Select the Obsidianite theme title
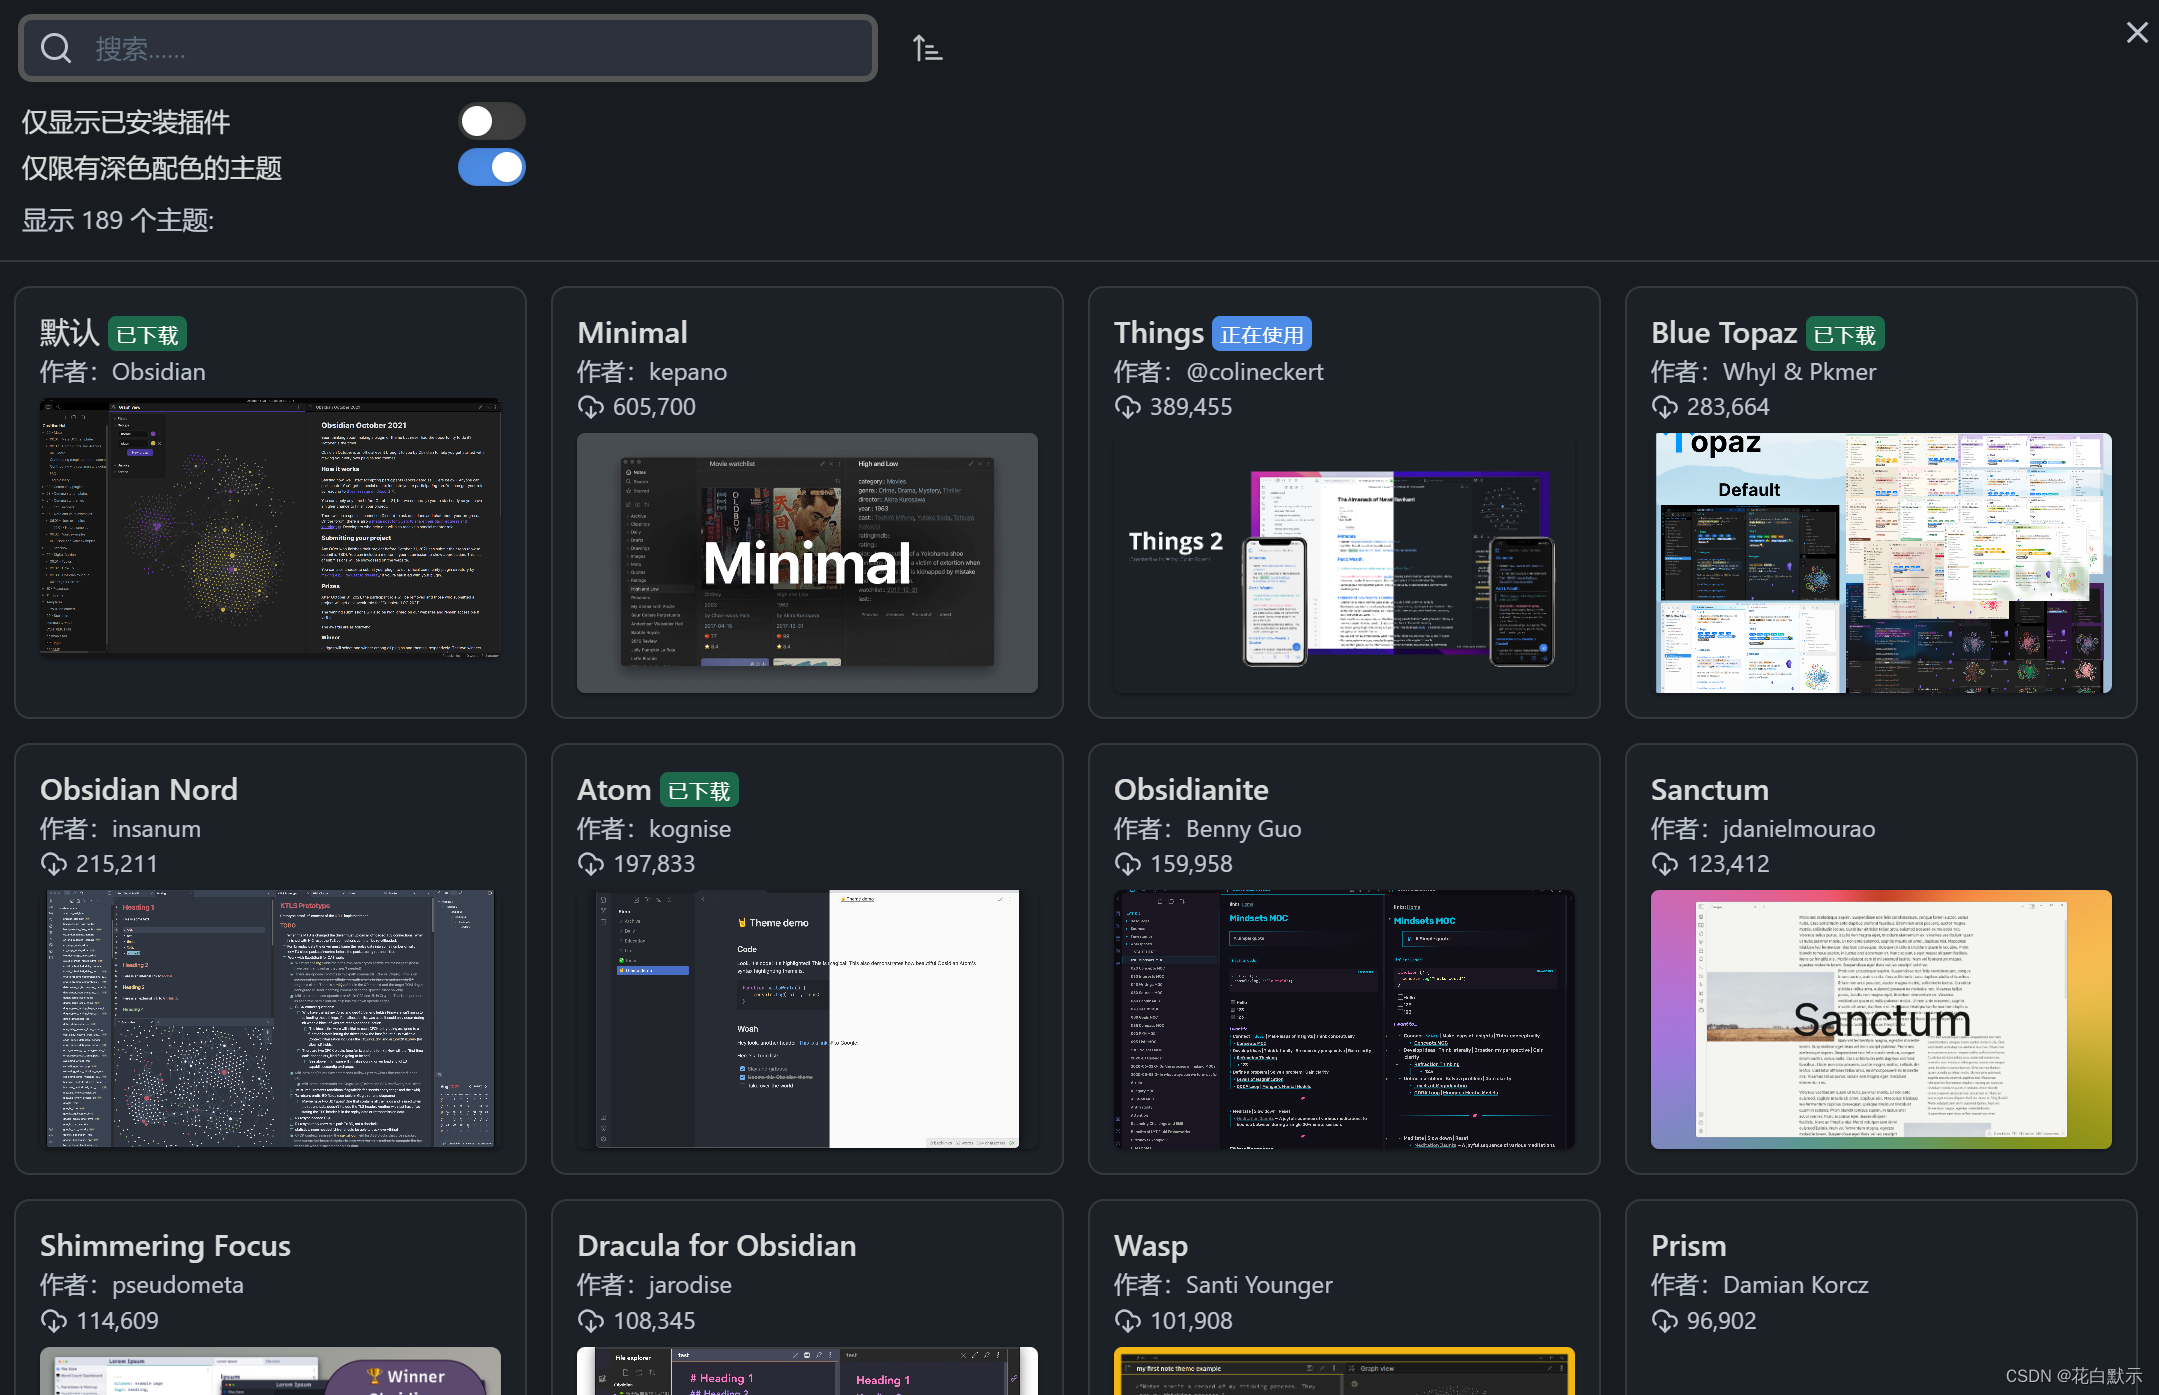 point(1190,790)
